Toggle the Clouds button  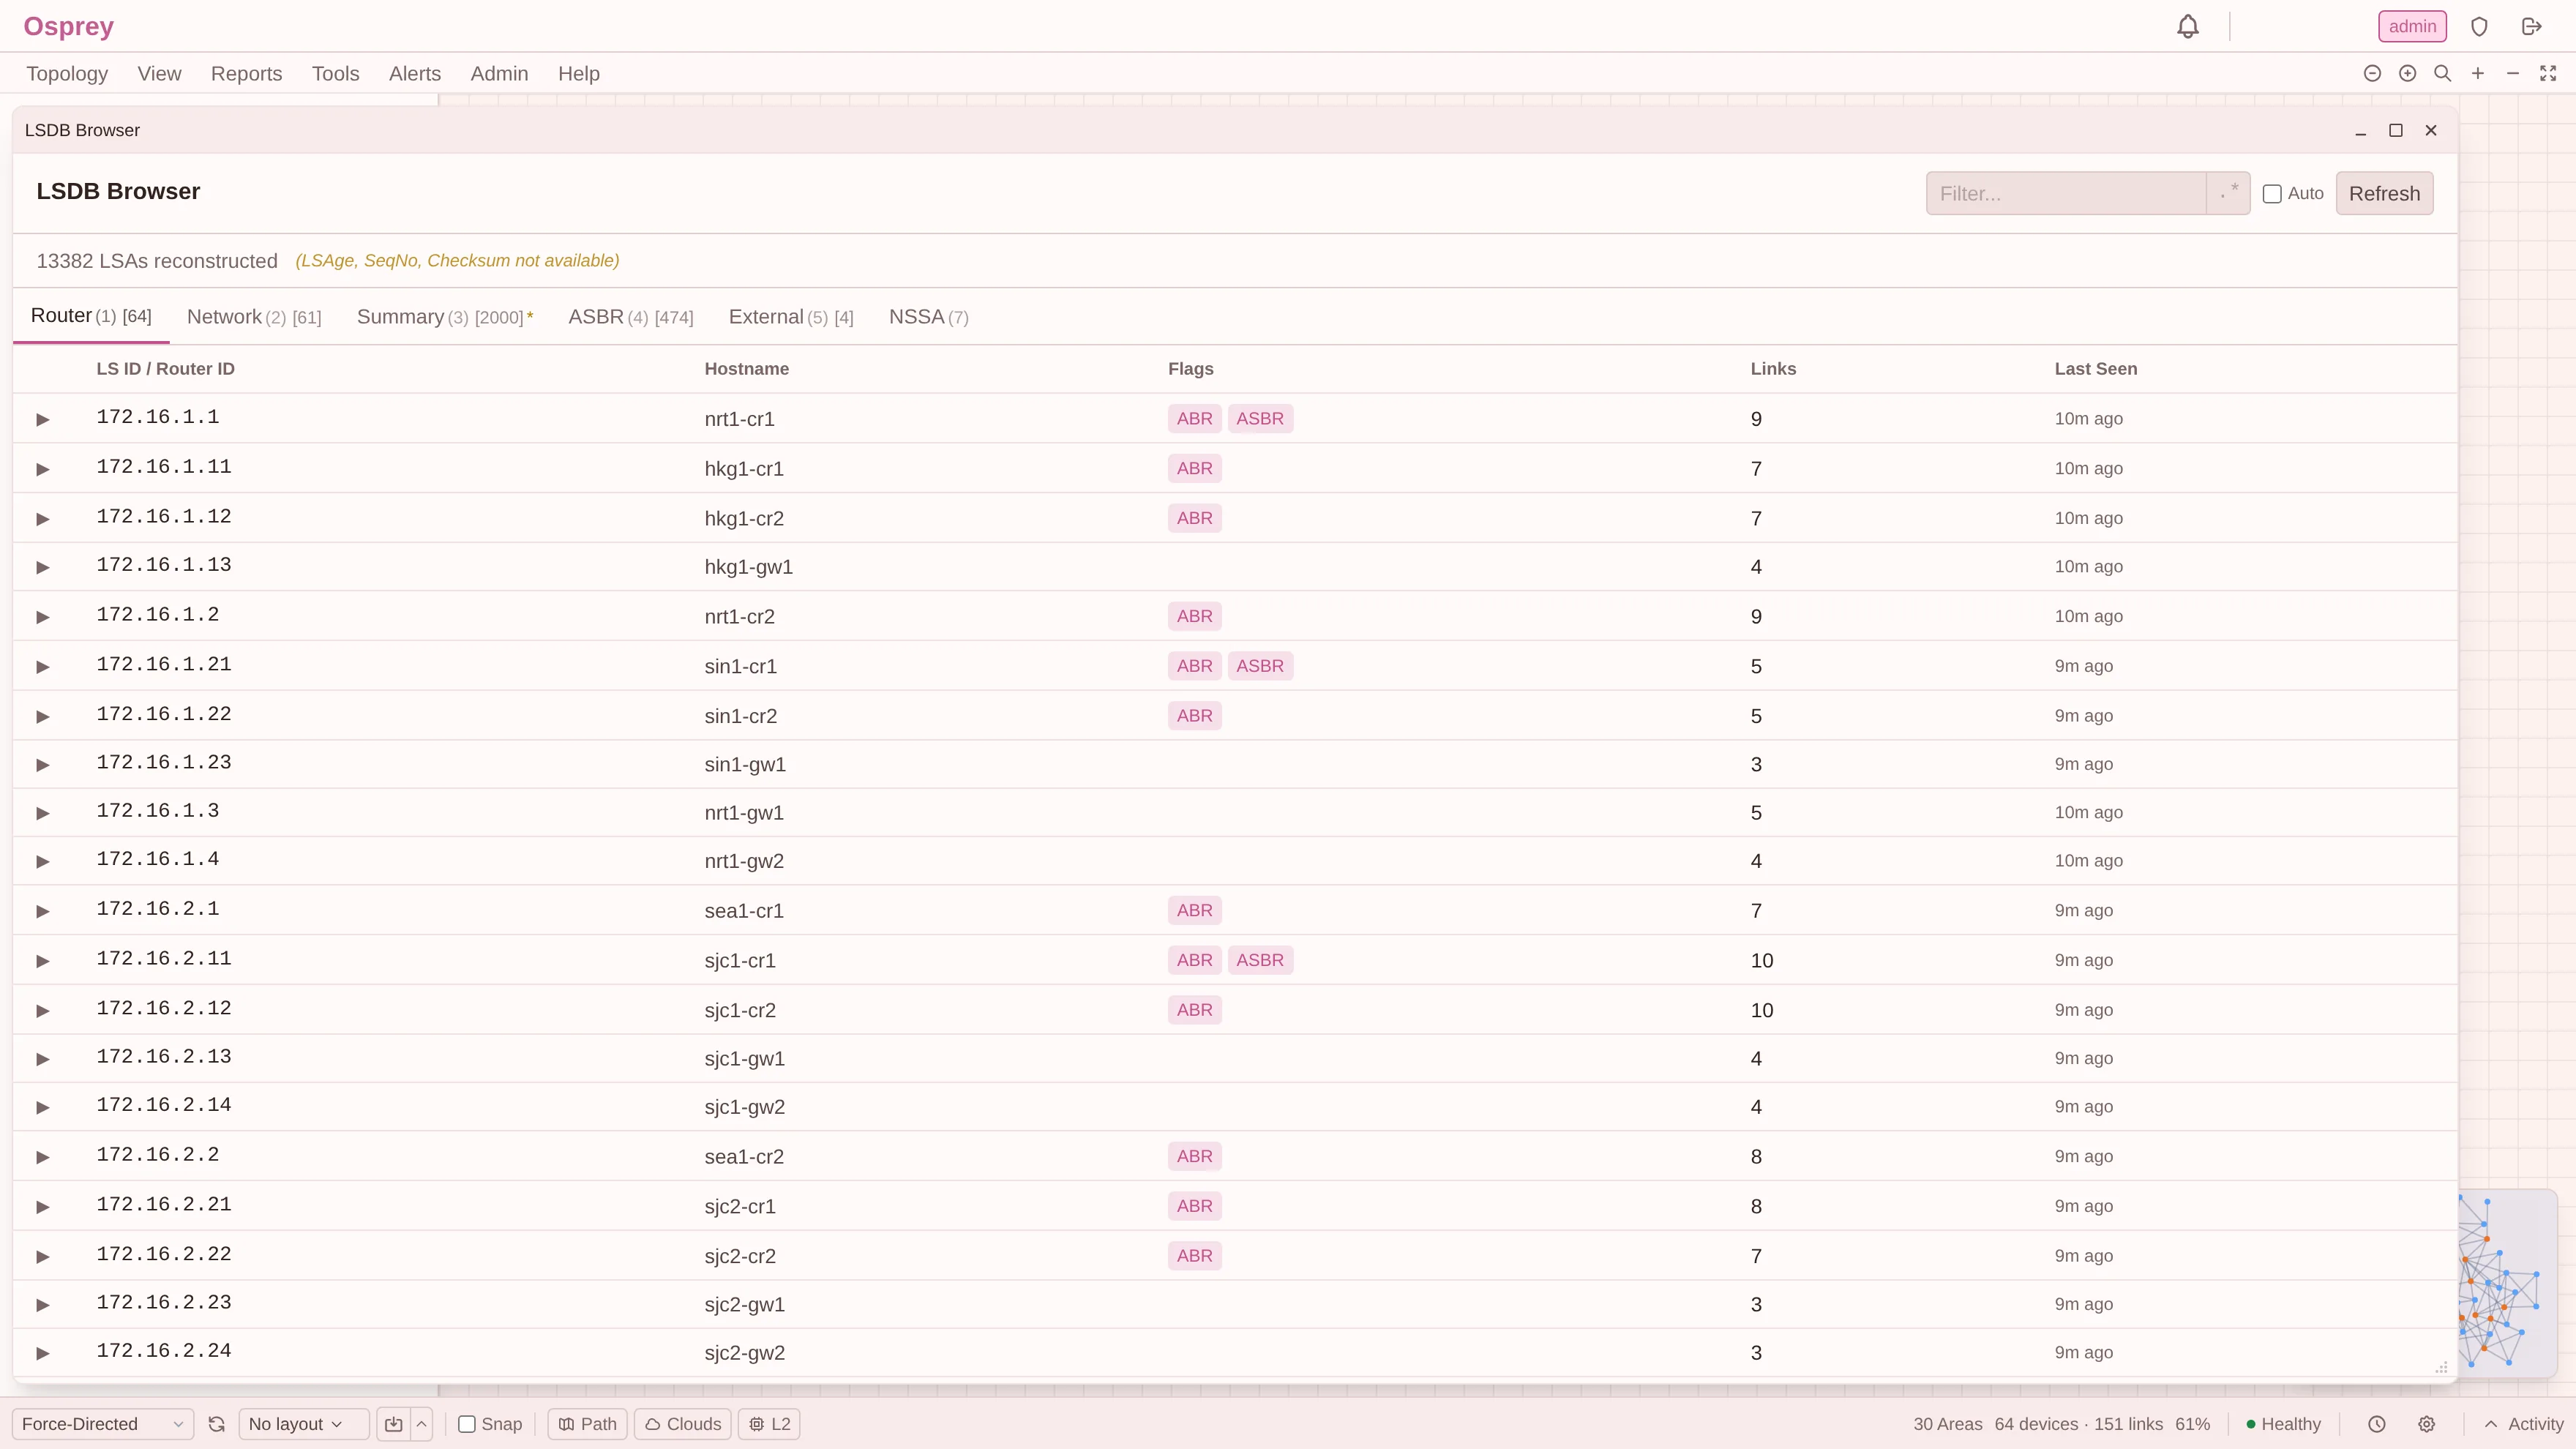[x=683, y=1424]
